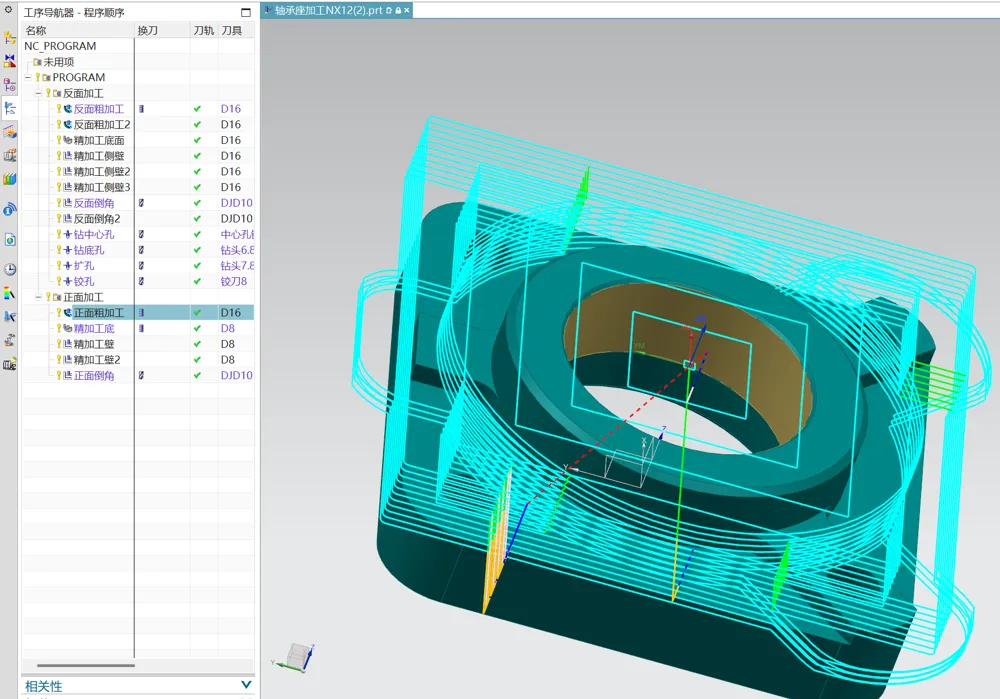This screenshot has height=699, width=1000.
Task: Expand the 相关性 section chevron
Action: (x=246, y=685)
